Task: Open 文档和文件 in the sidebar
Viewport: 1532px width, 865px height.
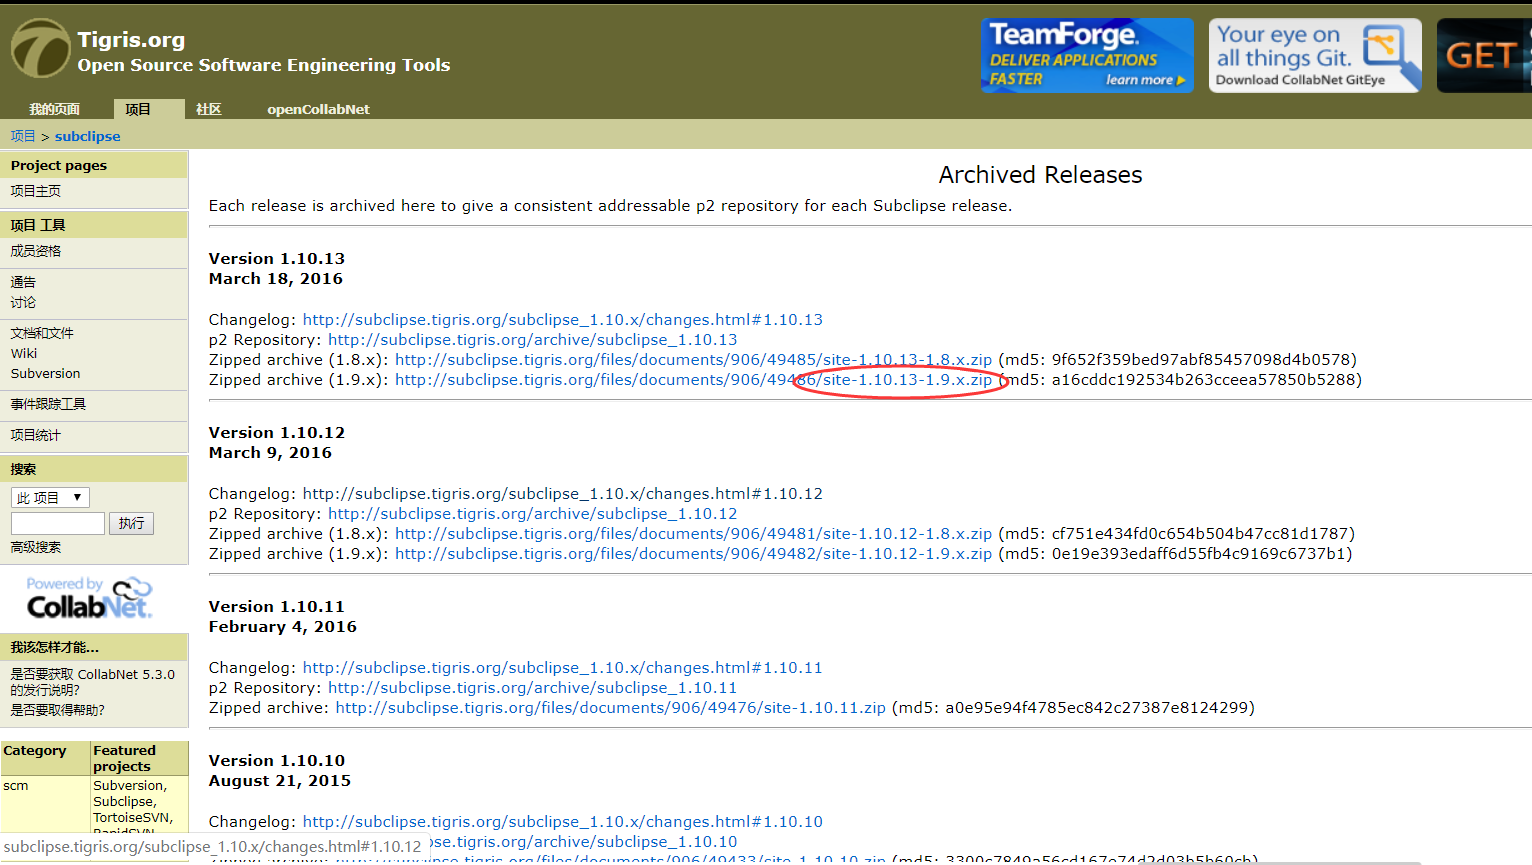Action: tap(42, 333)
